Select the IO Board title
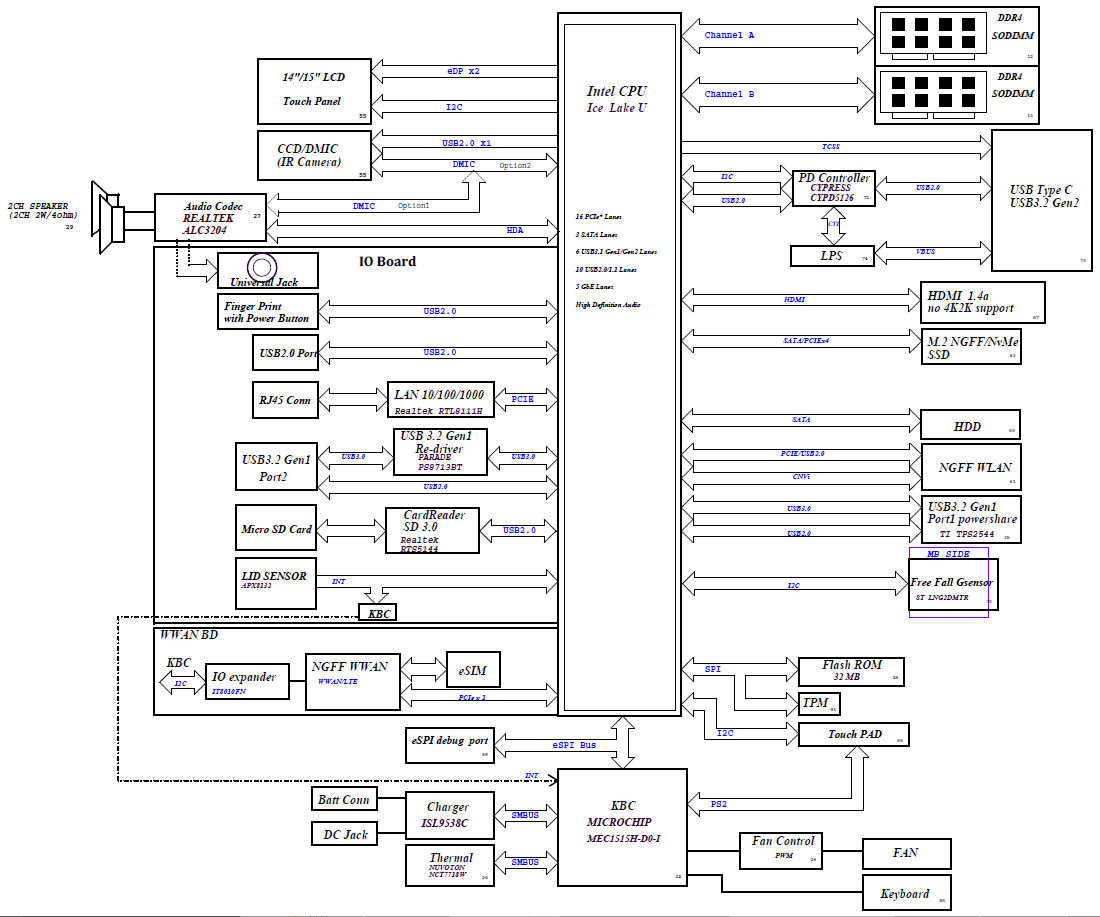The image size is (1100, 917). click(x=387, y=262)
